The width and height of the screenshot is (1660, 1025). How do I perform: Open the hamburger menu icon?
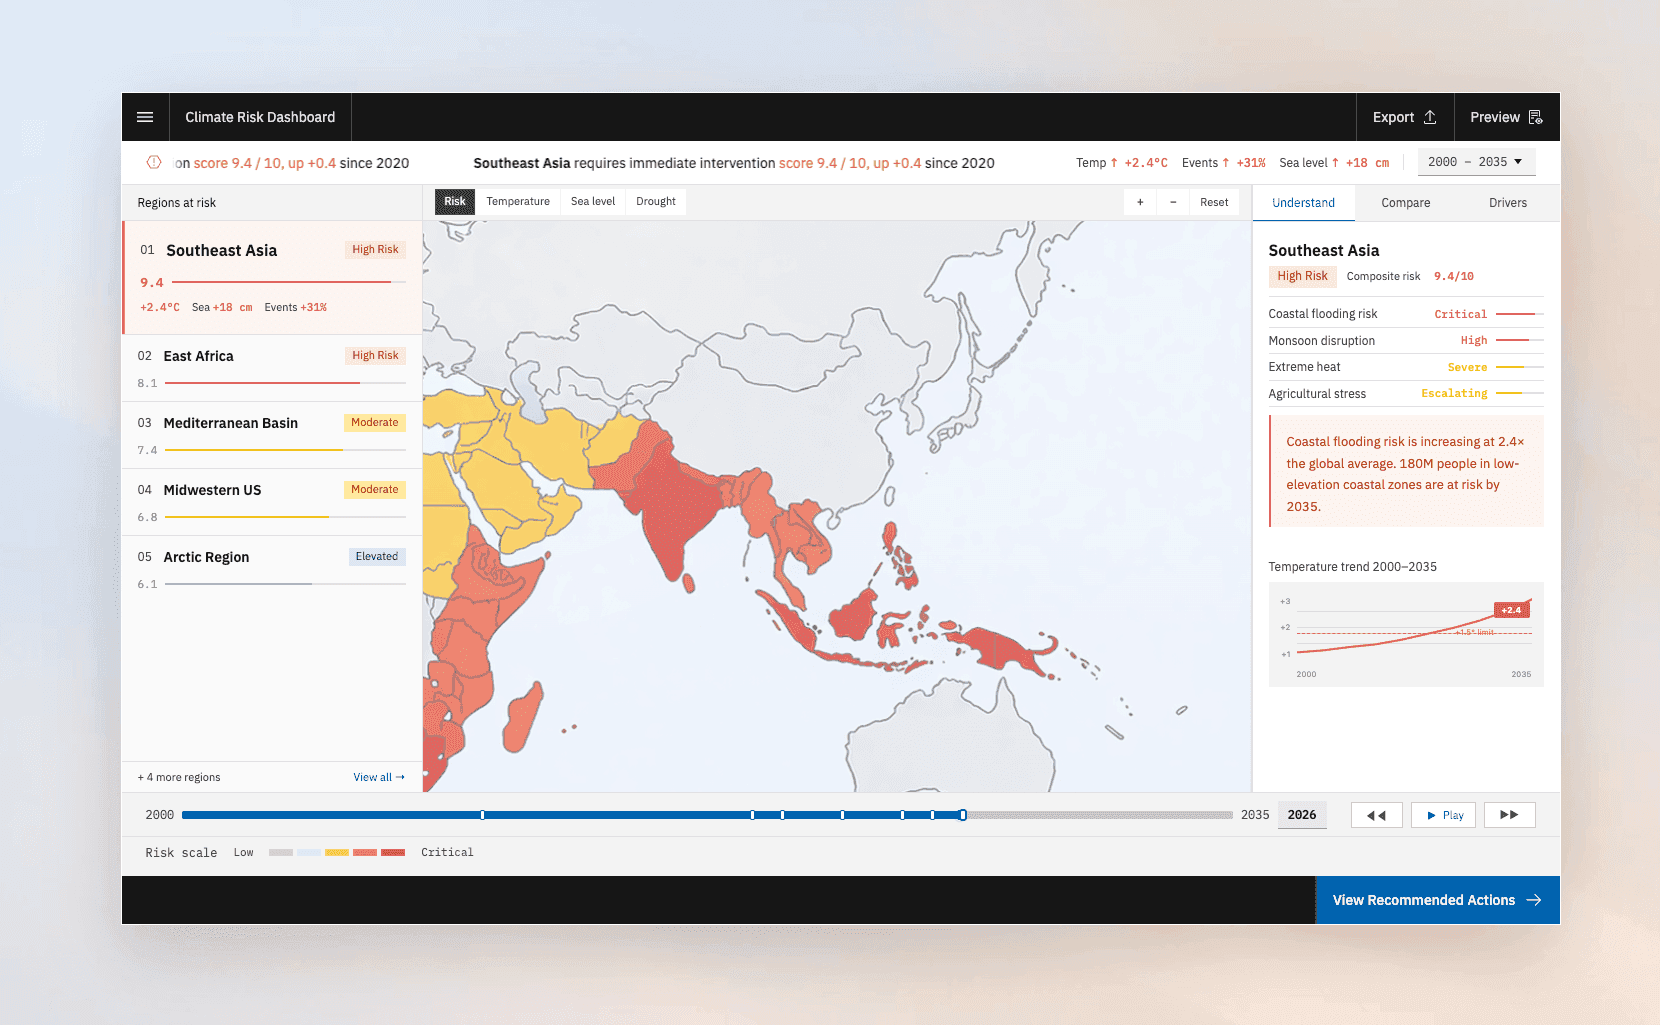coord(145,117)
